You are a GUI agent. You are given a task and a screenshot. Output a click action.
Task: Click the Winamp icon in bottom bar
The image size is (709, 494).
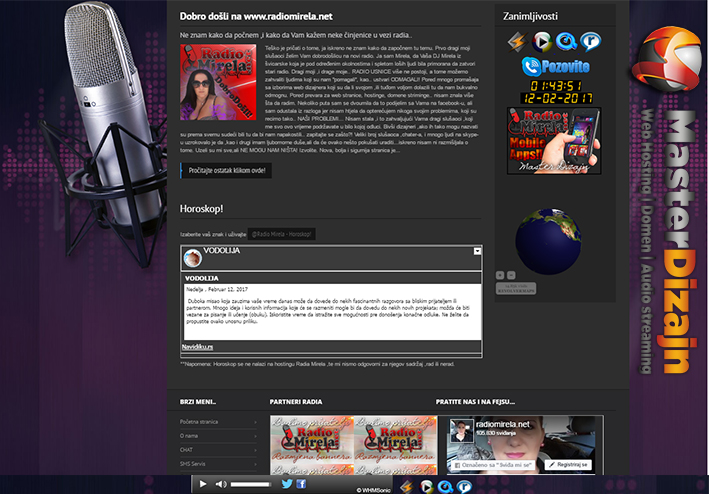(x=406, y=486)
